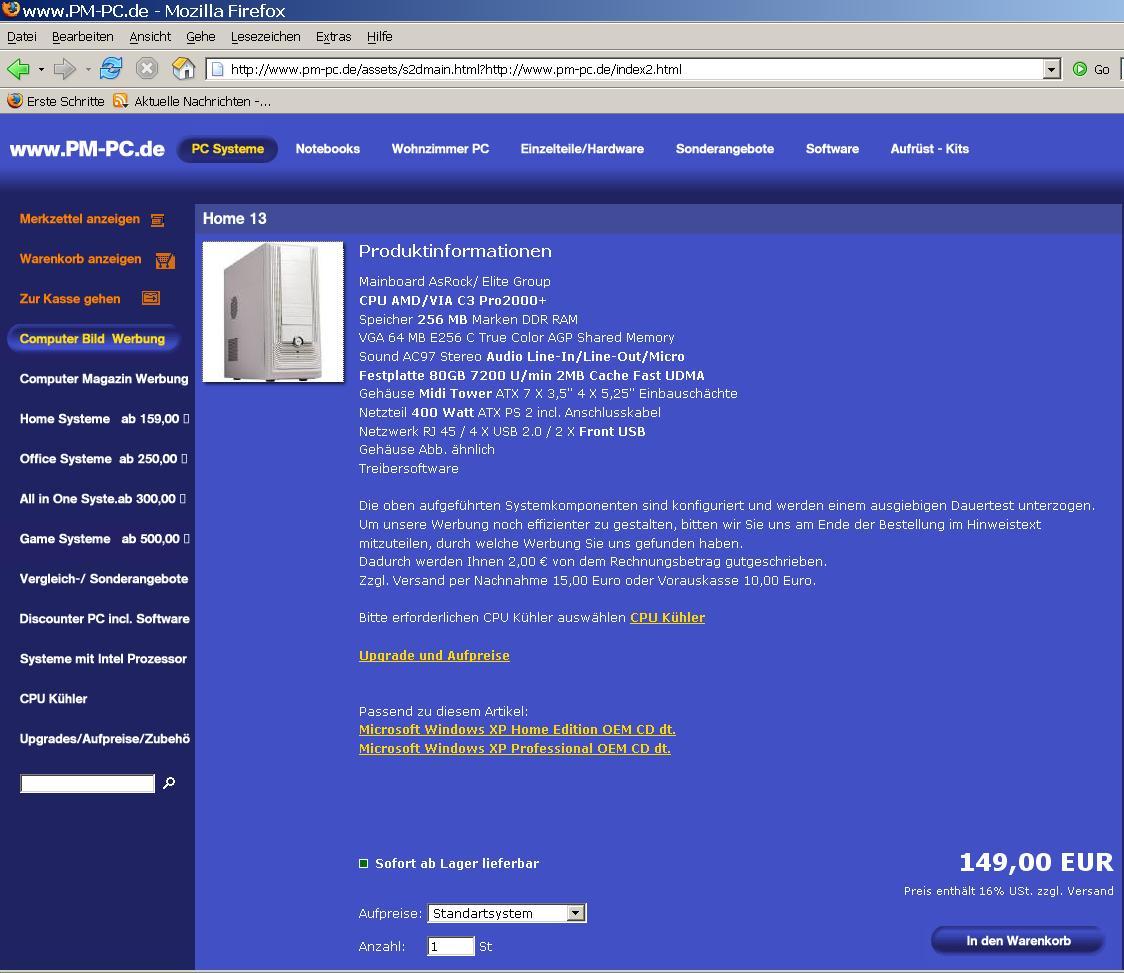The width and height of the screenshot is (1124, 973).
Task: Click the sidebar search input field
Action: coord(87,784)
